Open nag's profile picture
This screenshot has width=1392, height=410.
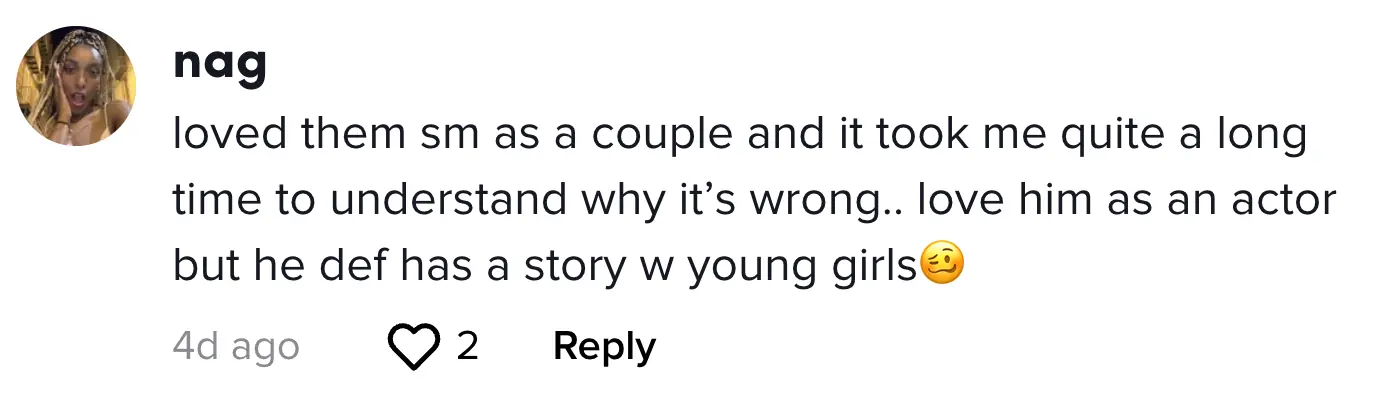point(76,85)
